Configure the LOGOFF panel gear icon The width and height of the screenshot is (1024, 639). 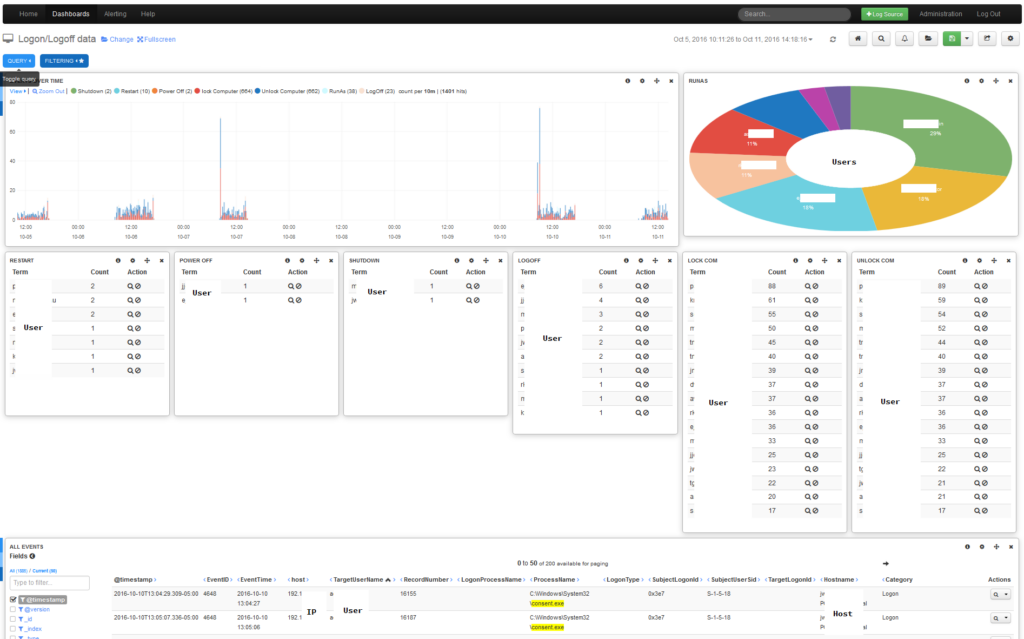[x=641, y=261]
